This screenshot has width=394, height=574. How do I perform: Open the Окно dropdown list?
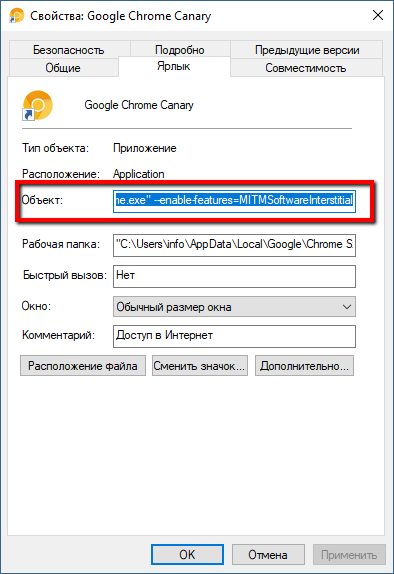coord(234,306)
